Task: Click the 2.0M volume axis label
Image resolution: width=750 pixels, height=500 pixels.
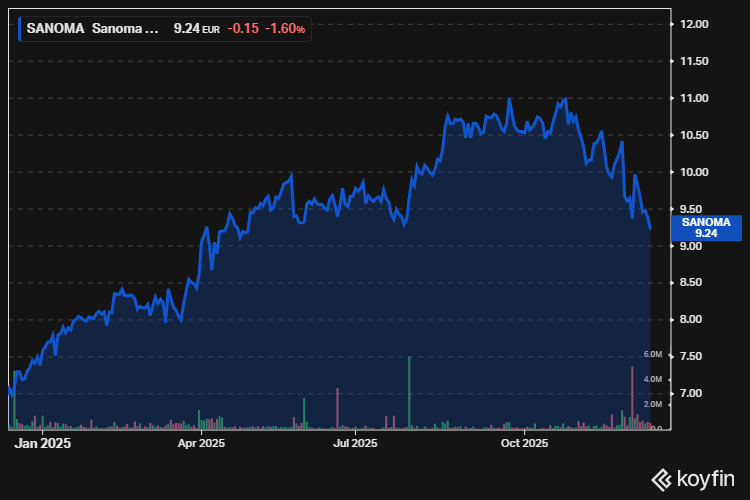Action: click(x=653, y=404)
